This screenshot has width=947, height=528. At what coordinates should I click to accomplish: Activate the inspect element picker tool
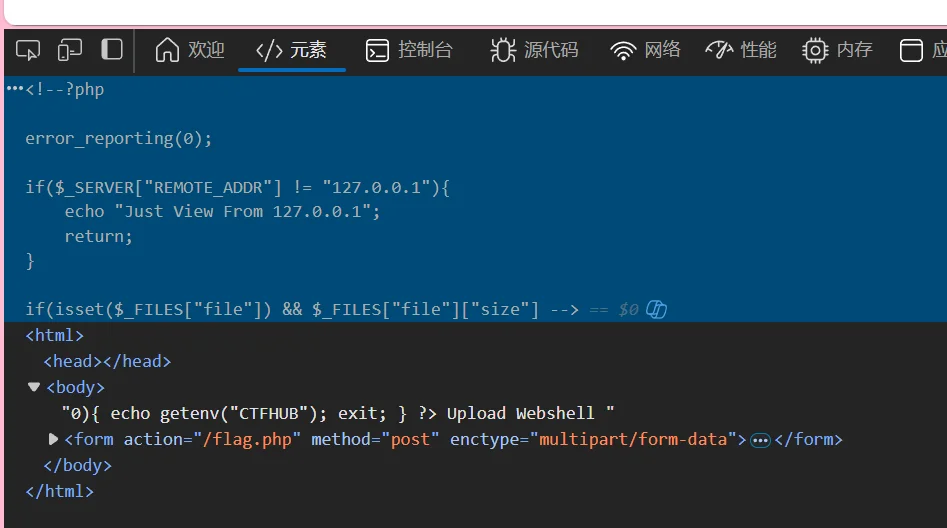click(28, 50)
